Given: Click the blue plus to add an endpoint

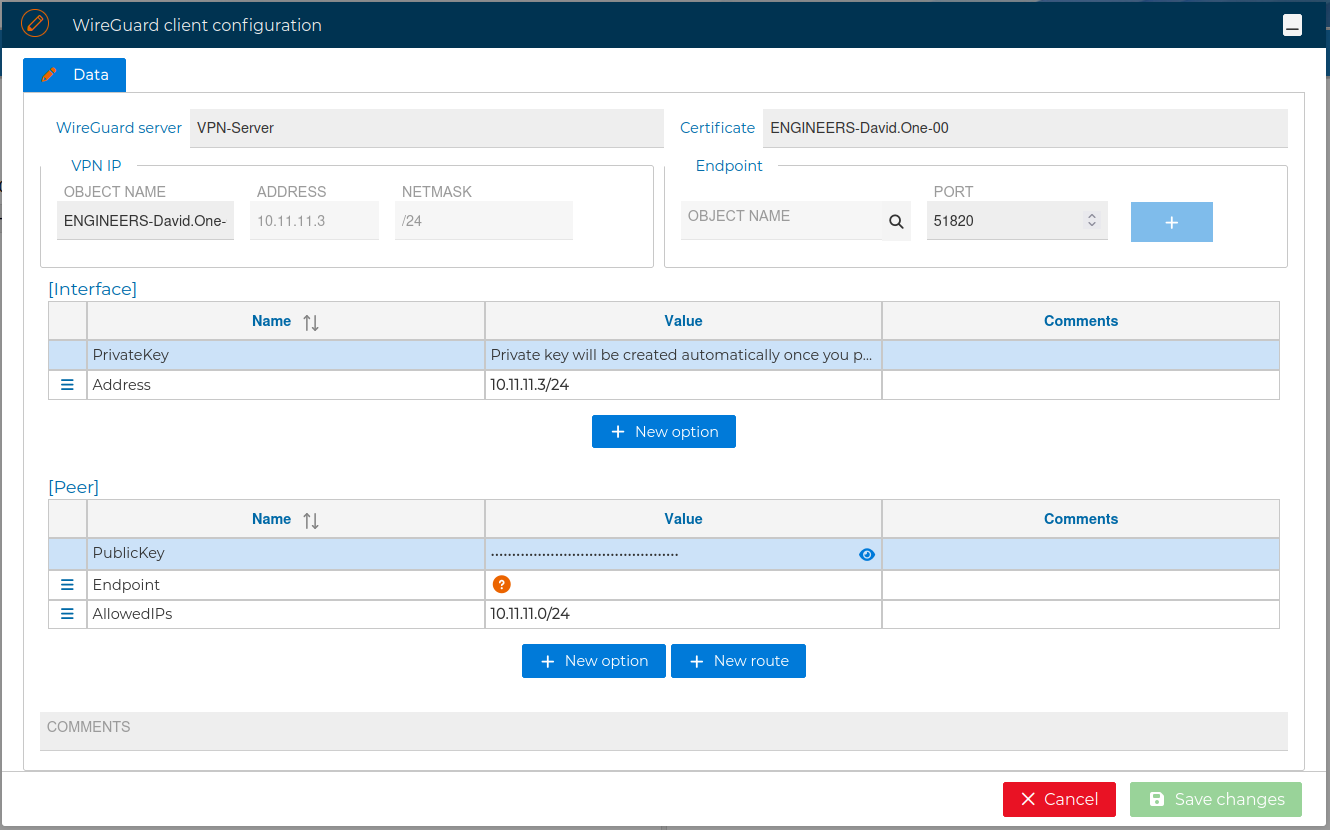Looking at the screenshot, I should (1171, 221).
